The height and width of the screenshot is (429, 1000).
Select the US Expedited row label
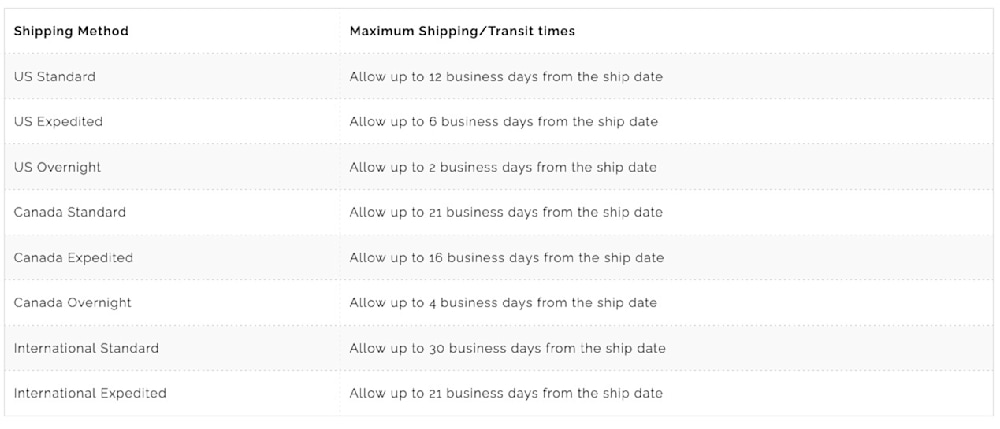pos(58,122)
